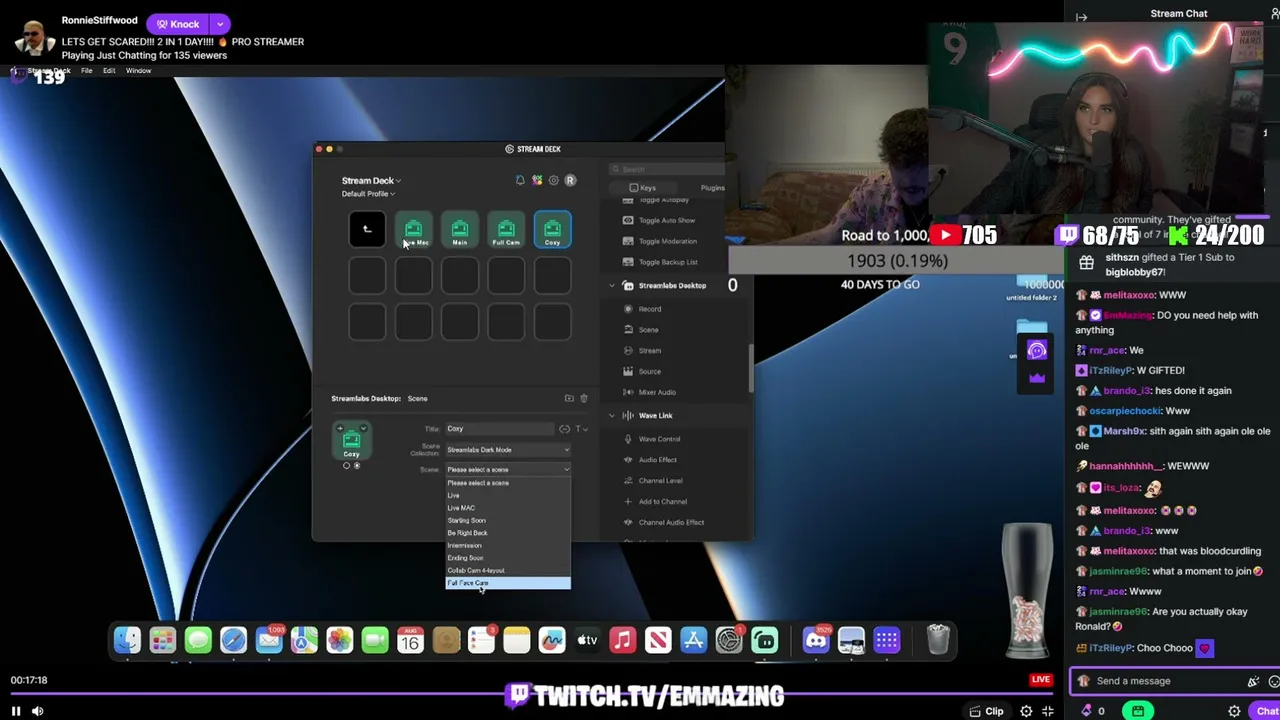Image resolution: width=1280 pixels, height=720 pixels.
Task: Open Discord from the dock
Action: click(816, 640)
